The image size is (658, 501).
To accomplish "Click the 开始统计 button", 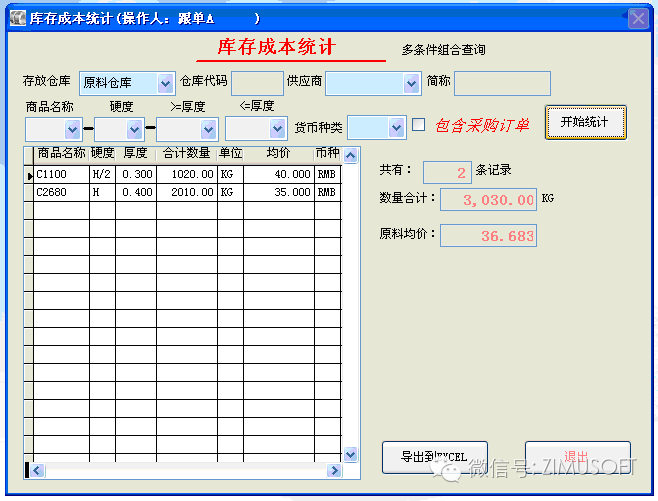I will pyautogui.click(x=585, y=122).
